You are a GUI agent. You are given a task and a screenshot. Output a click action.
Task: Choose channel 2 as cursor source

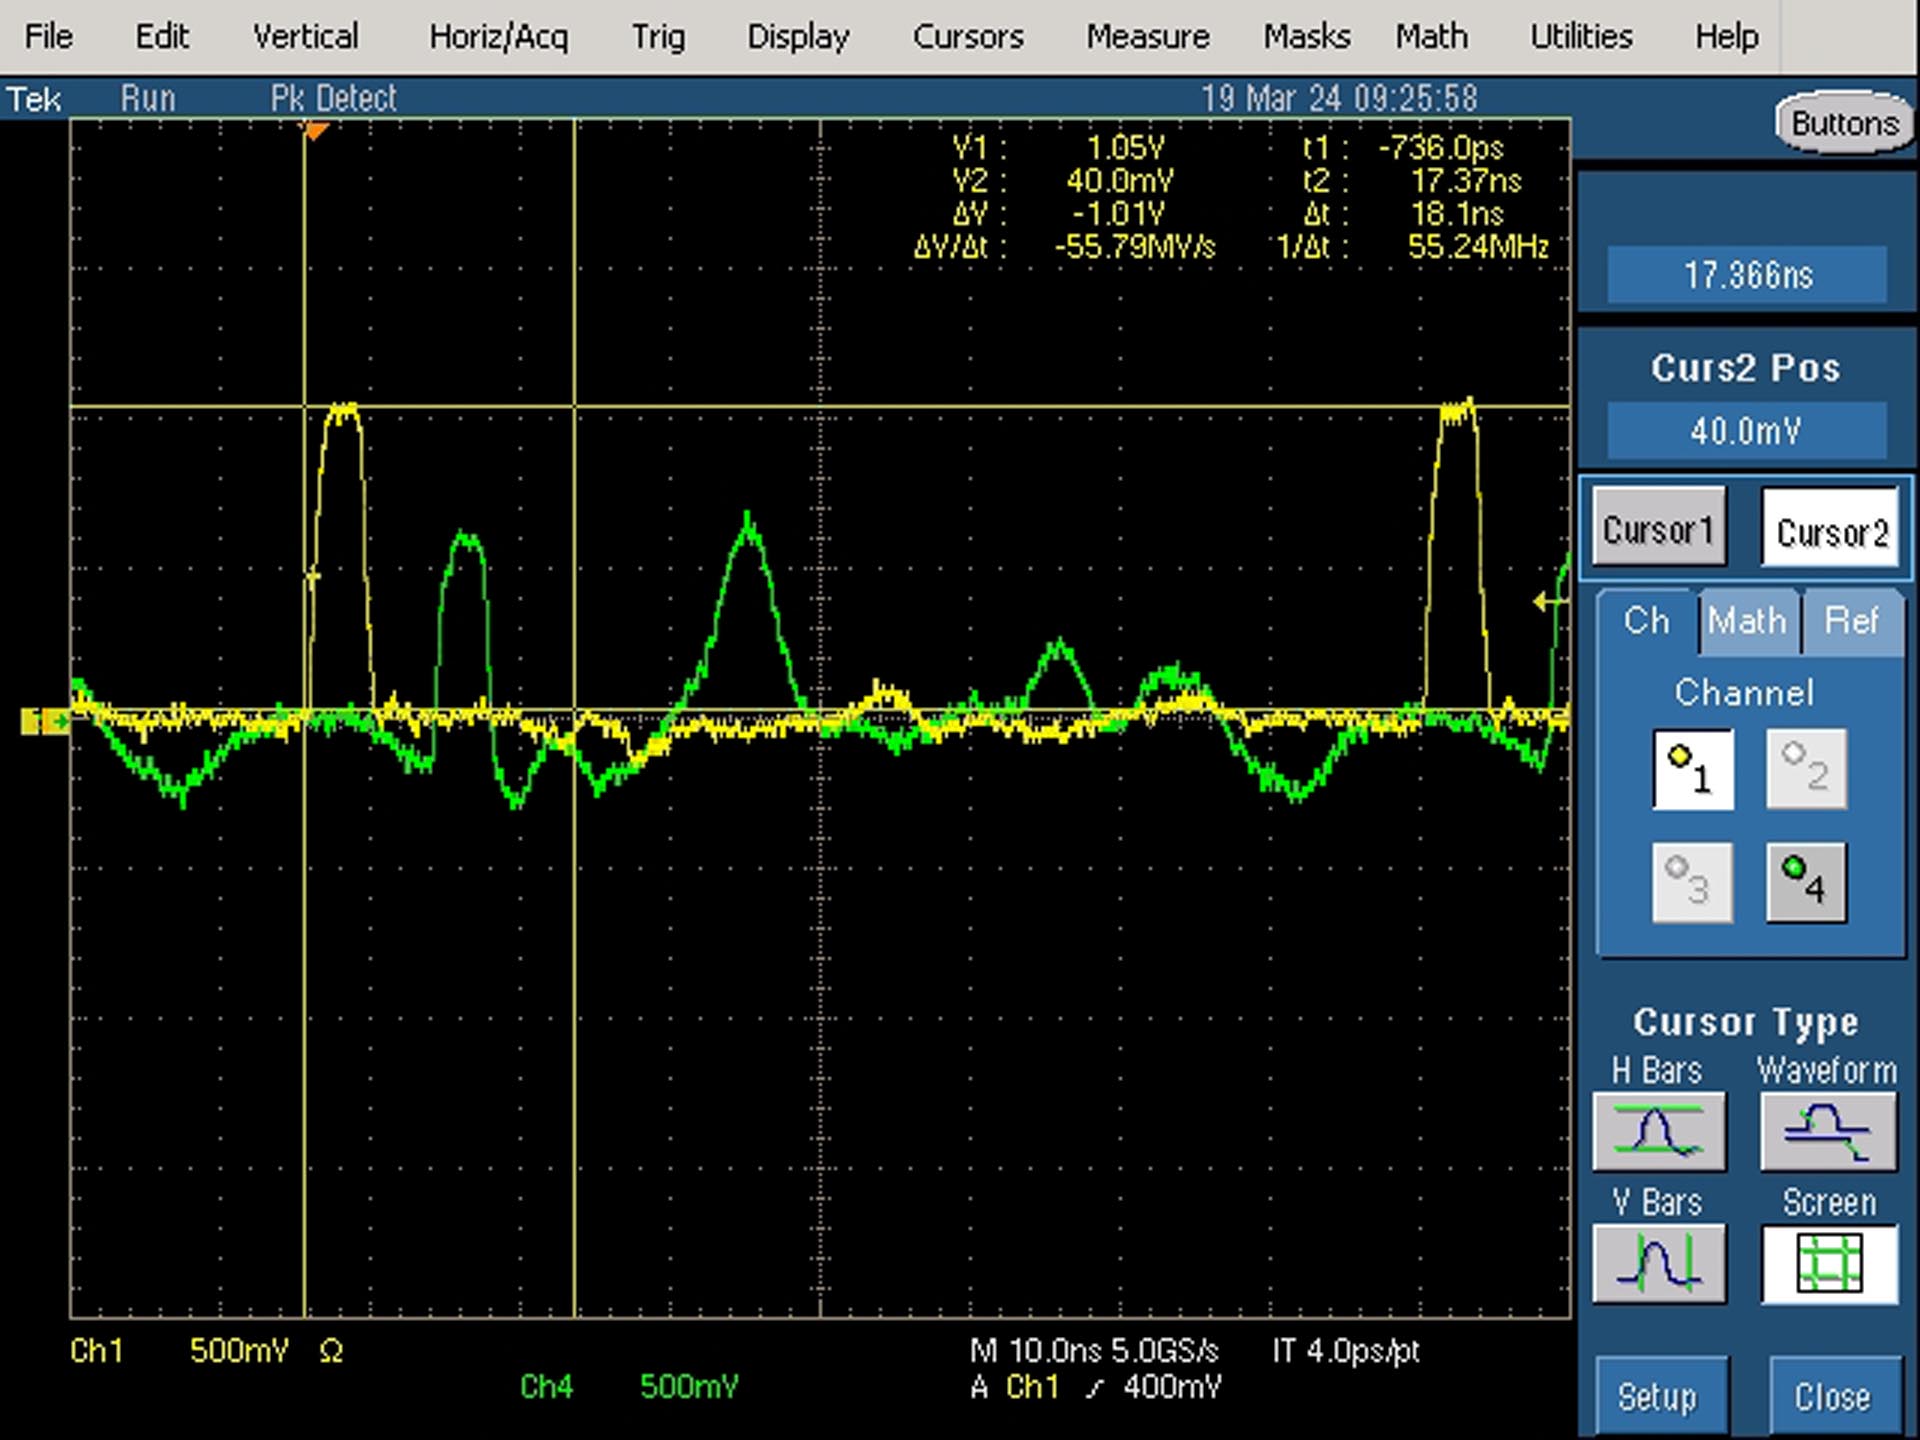click(x=1806, y=768)
